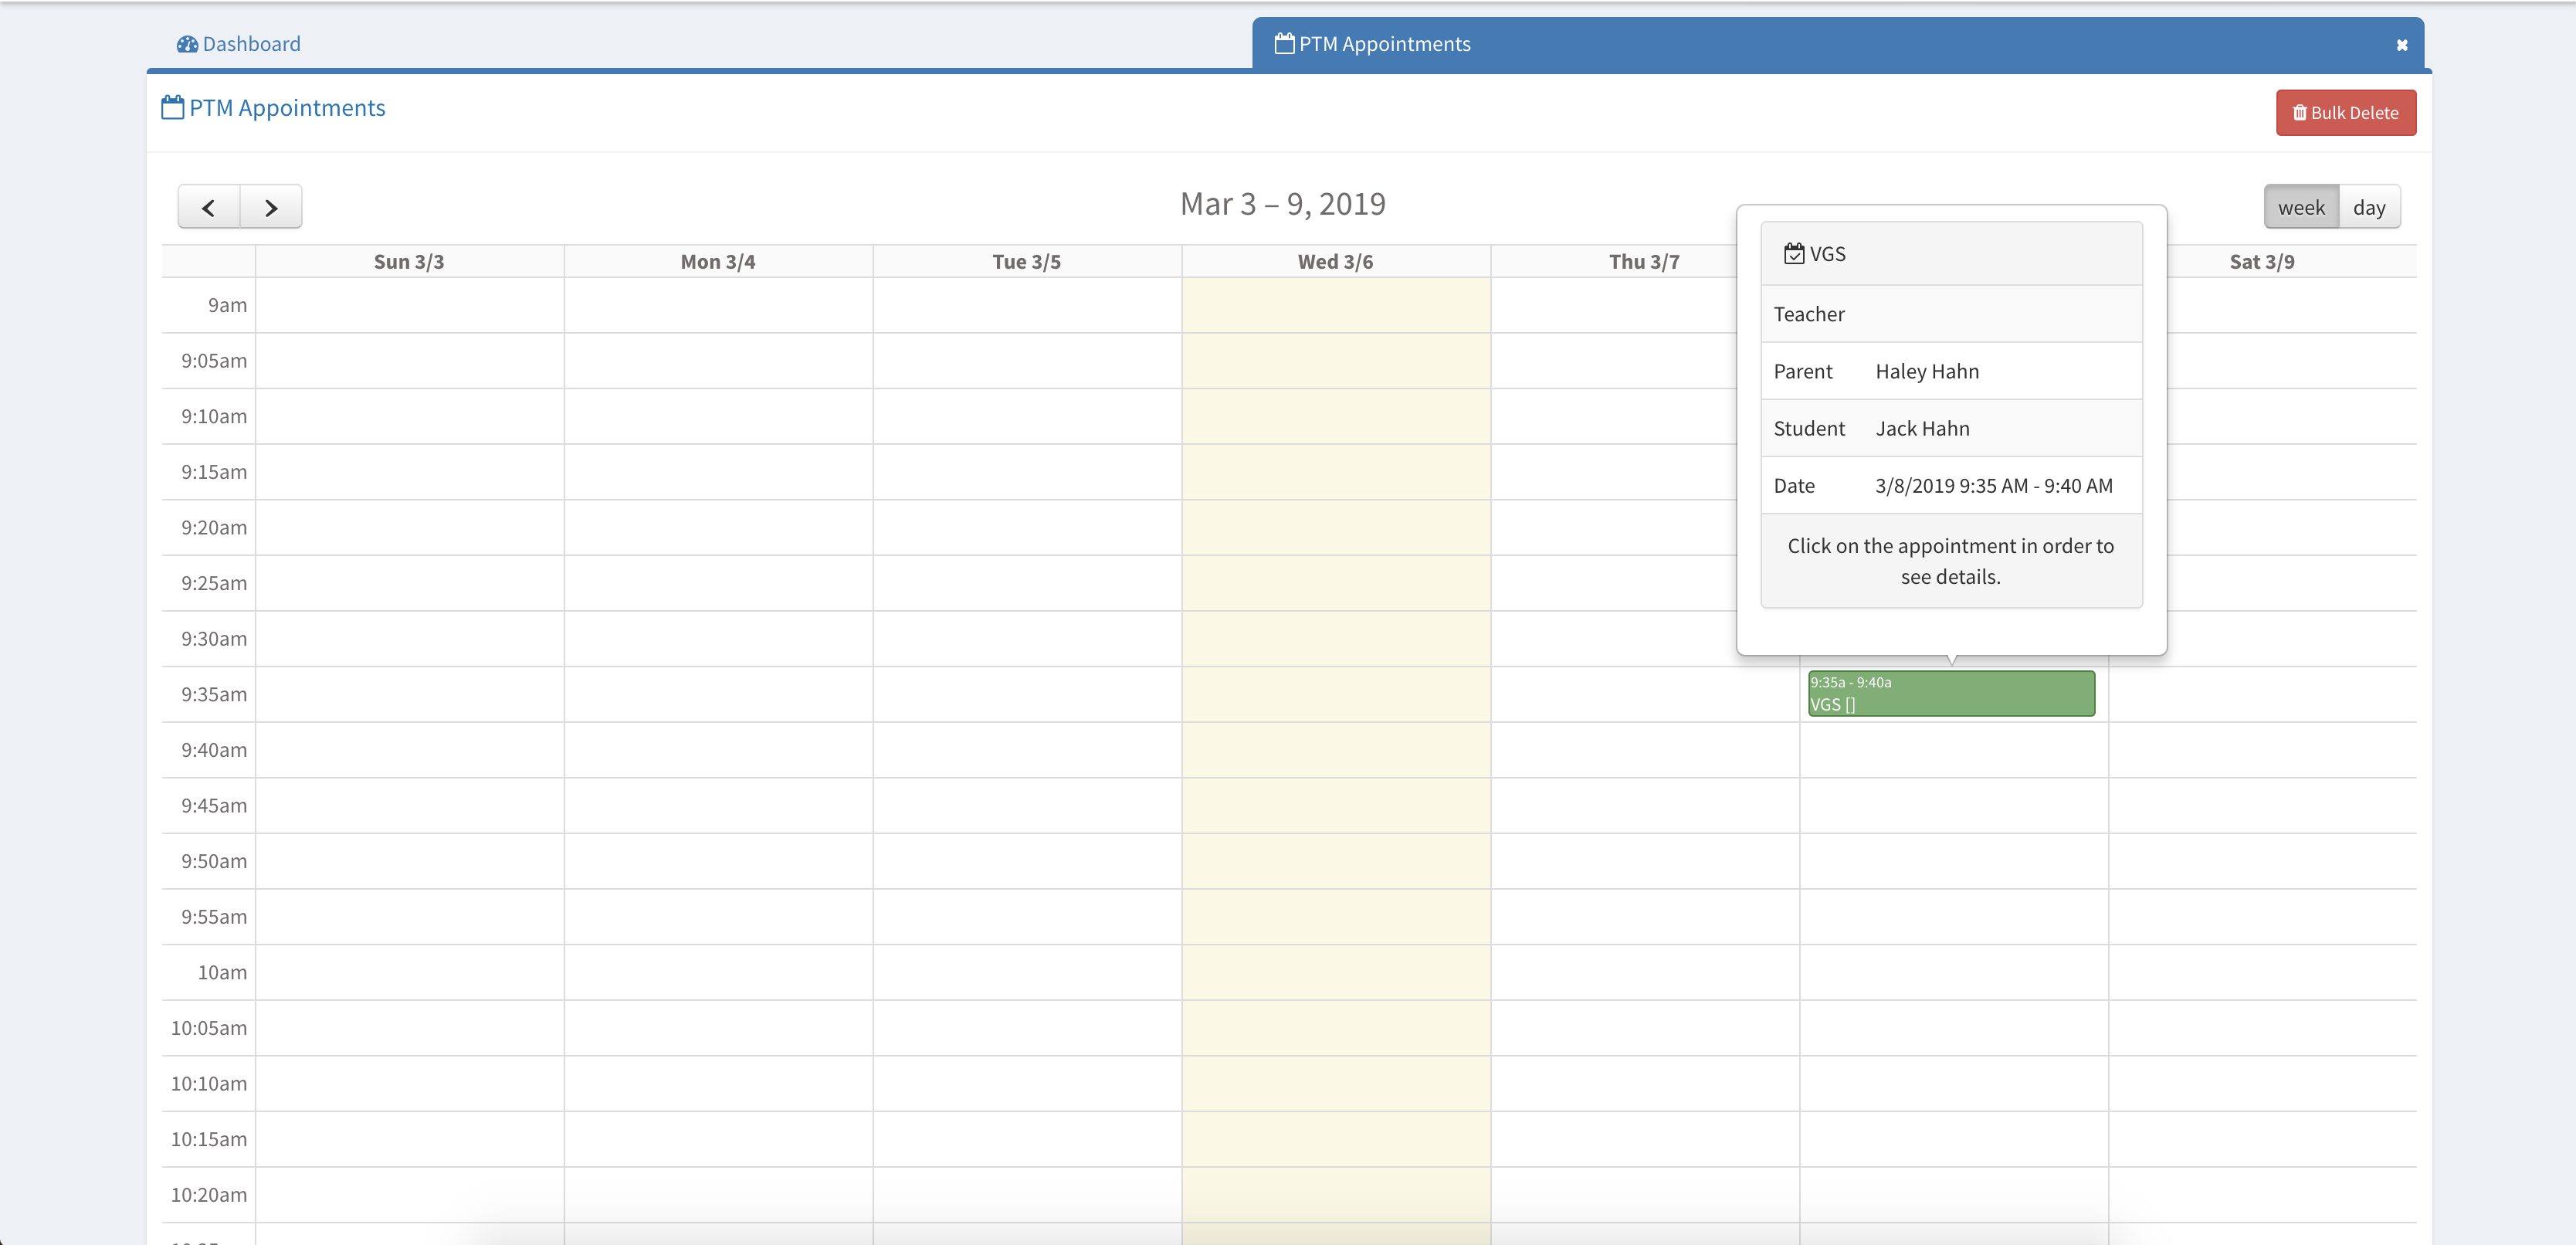Click the 9:15am time label
The height and width of the screenshot is (1245, 2576).
214,472
